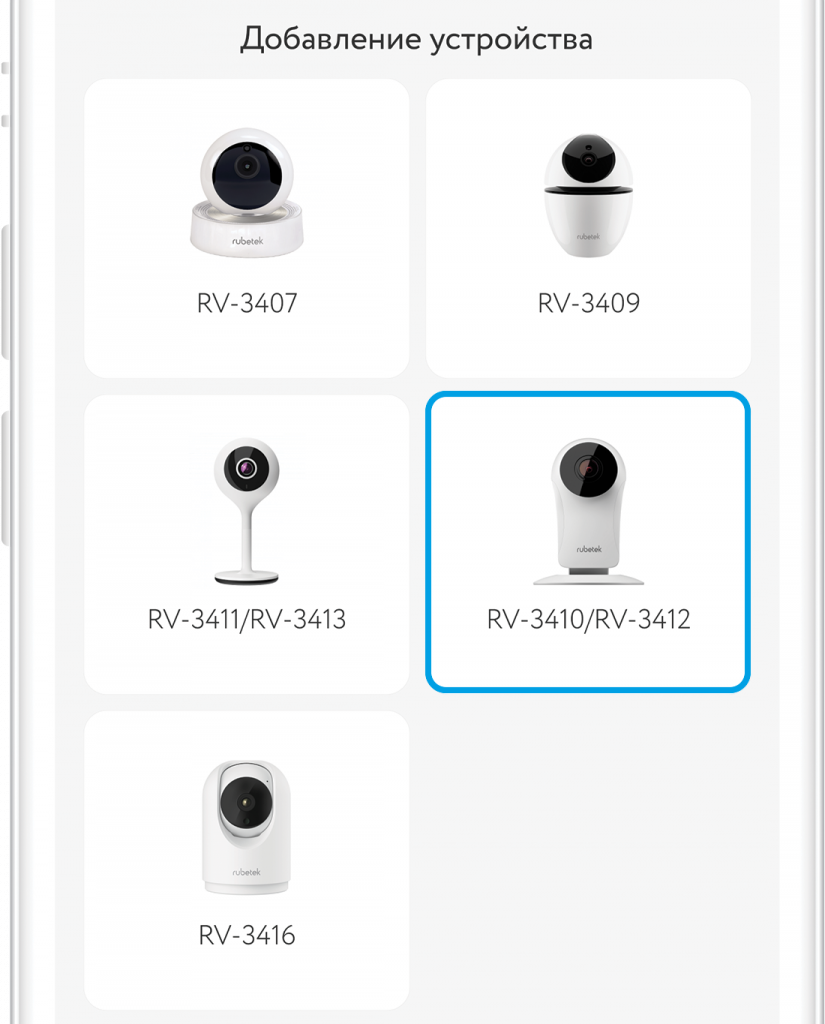Screen dimensions: 825x1024
Task: Choose the egg-shaped RV-3409 camera image
Action: click(x=589, y=195)
